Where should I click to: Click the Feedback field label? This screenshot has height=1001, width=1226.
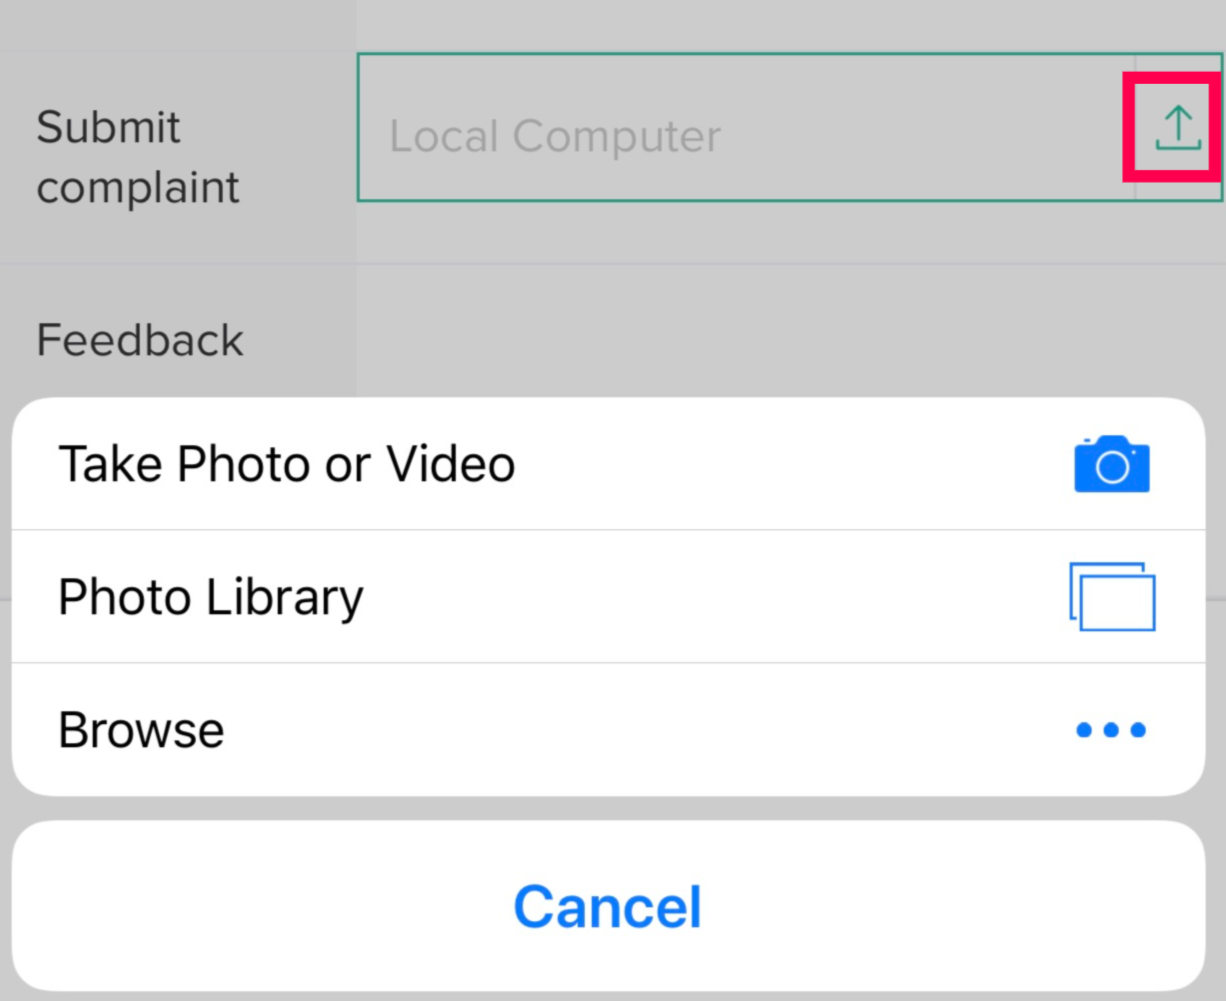point(140,341)
